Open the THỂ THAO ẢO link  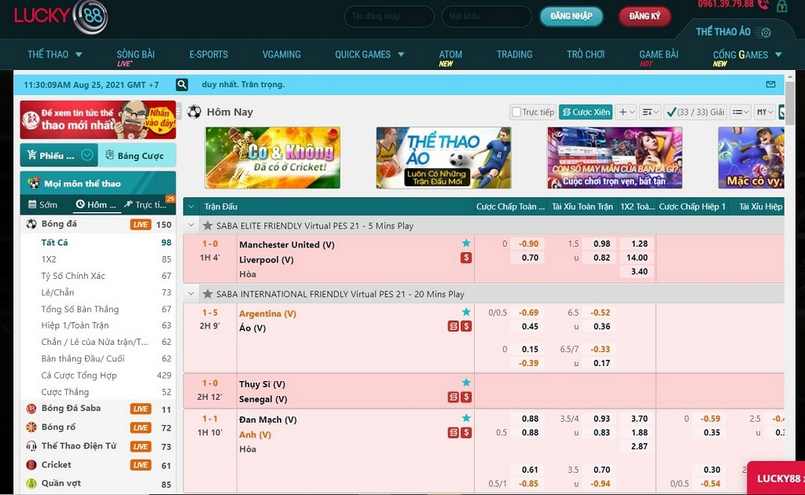[723, 32]
